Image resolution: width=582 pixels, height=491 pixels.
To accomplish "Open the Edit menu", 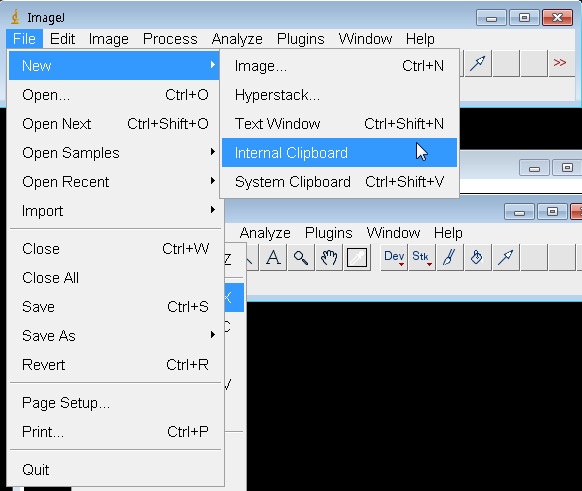I will coord(62,39).
